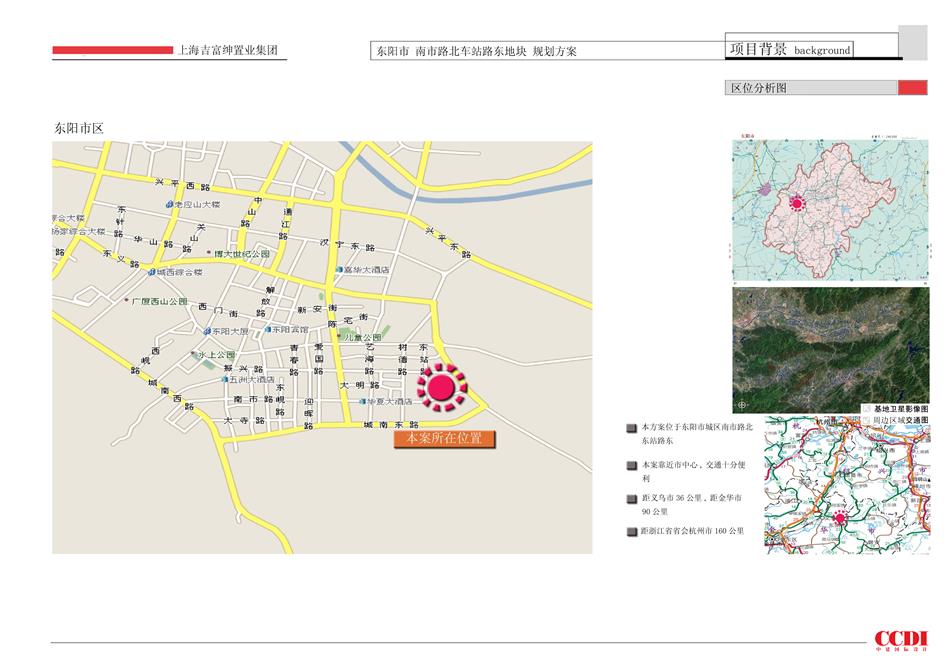Click the large red site marker on the city map
Image resolution: width=950 pixels, height=671 pixels.
coord(442,388)
